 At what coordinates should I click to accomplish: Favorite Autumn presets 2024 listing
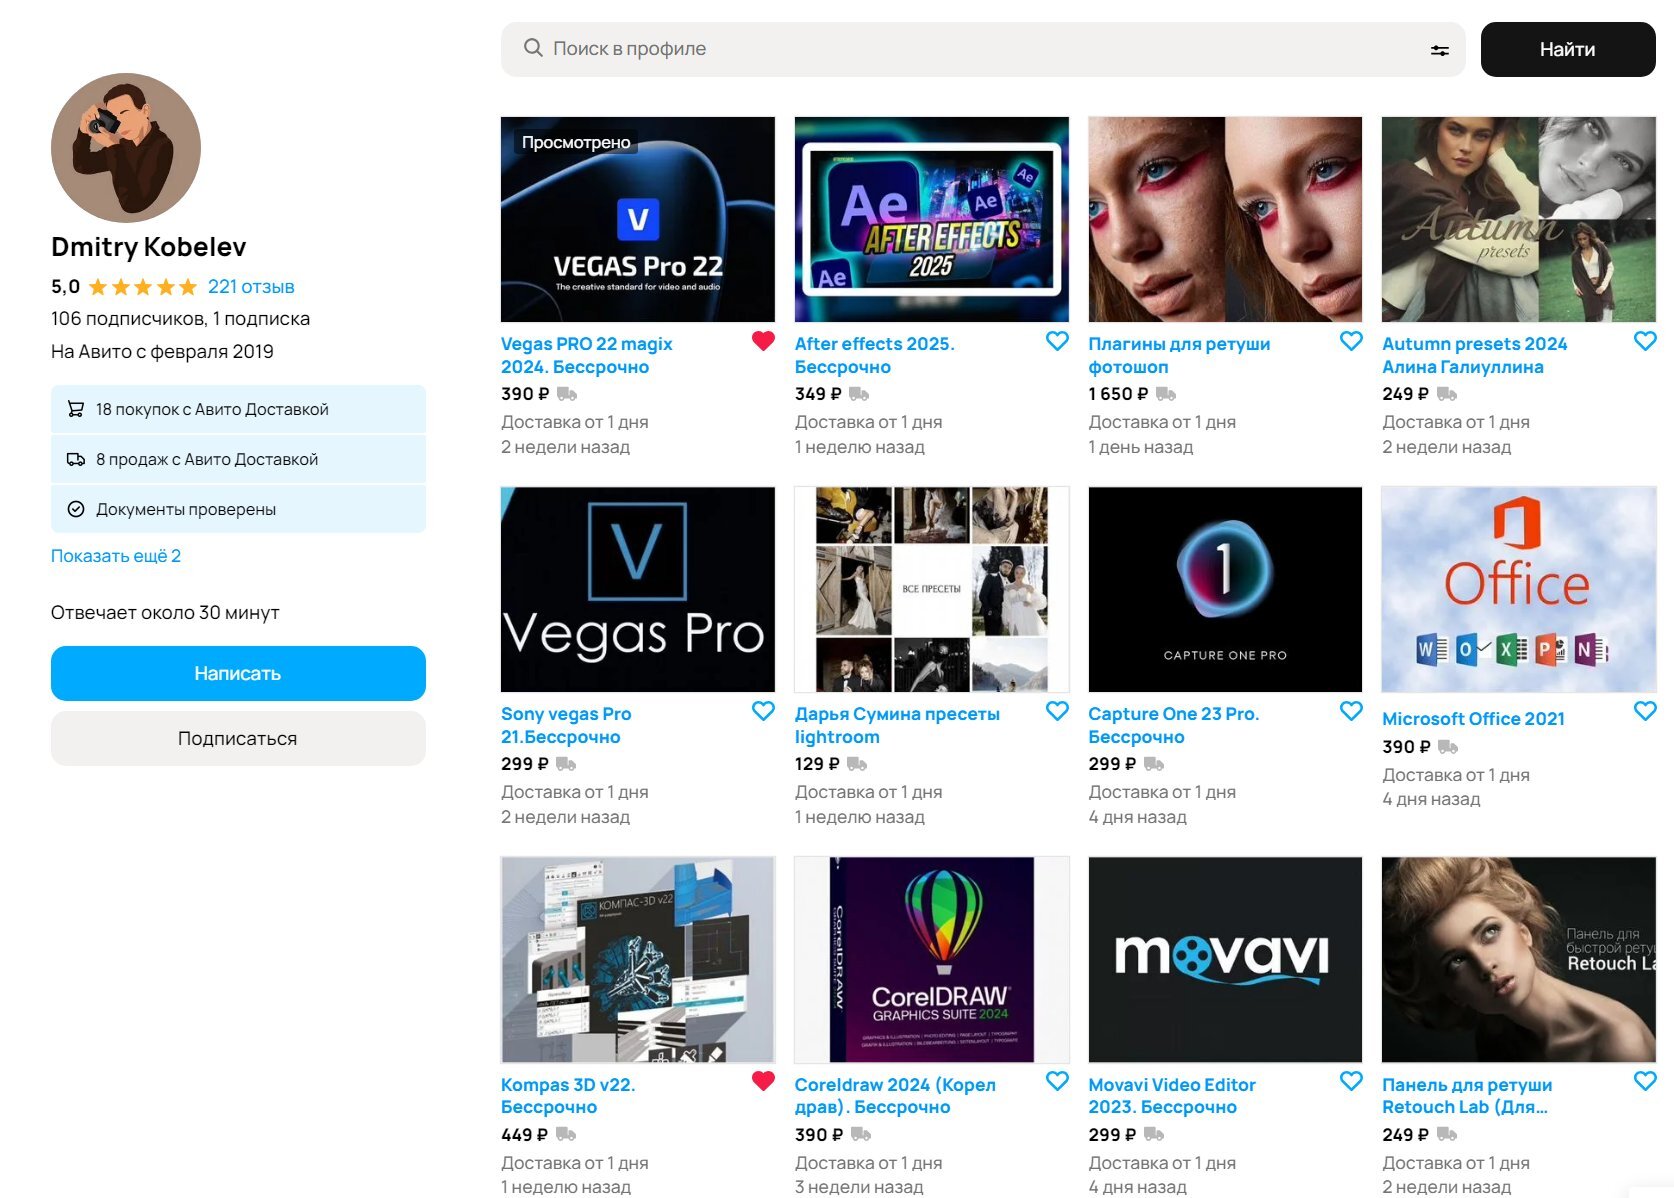[x=1645, y=341]
